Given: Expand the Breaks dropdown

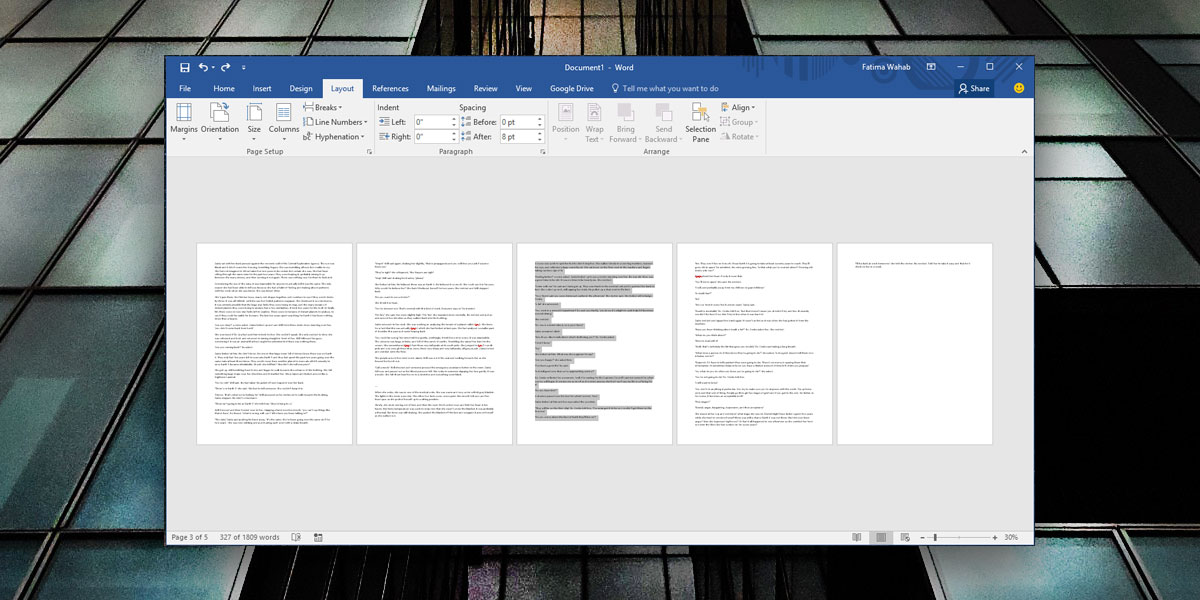Looking at the screenshot, I should (x=326, y=107).
